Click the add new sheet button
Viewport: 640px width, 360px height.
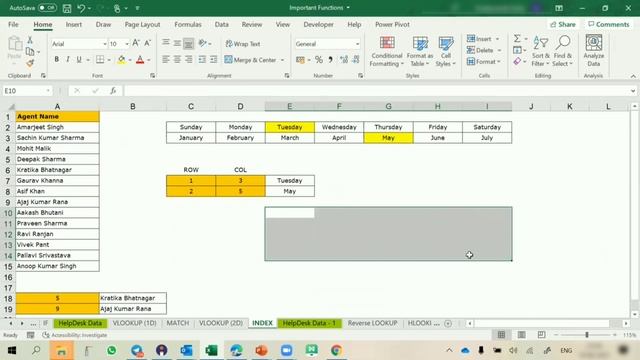[448, 323]
